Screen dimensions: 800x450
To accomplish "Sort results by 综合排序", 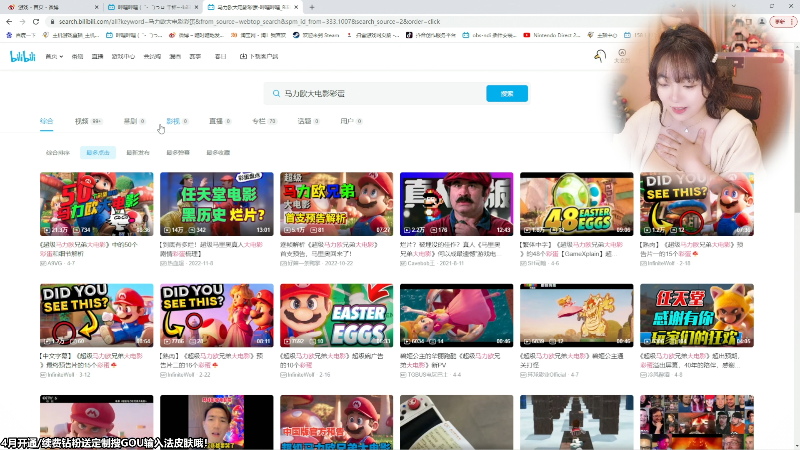I will (x=58, y=153).
